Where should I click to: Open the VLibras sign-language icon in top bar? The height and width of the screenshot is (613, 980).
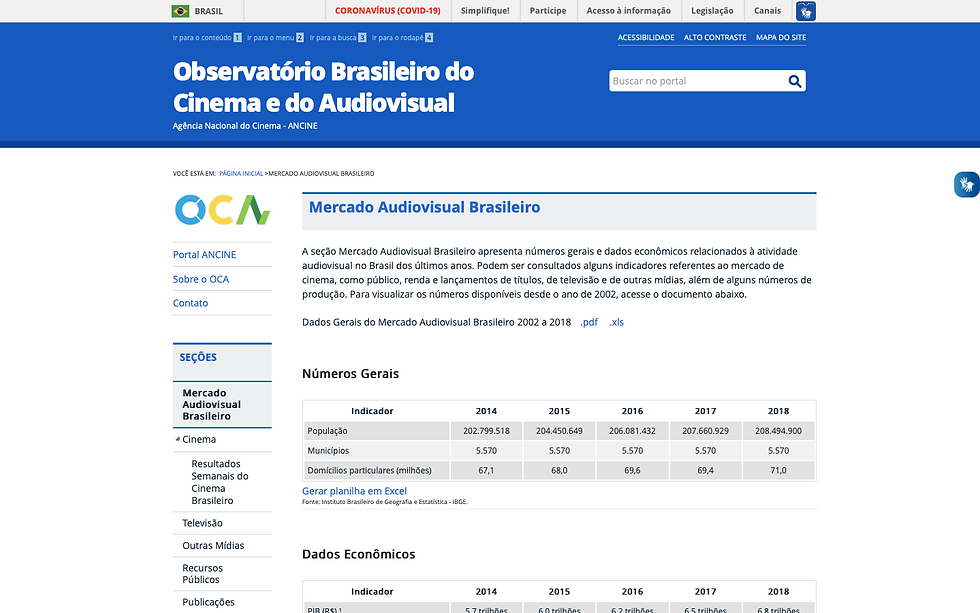[806, 11]
